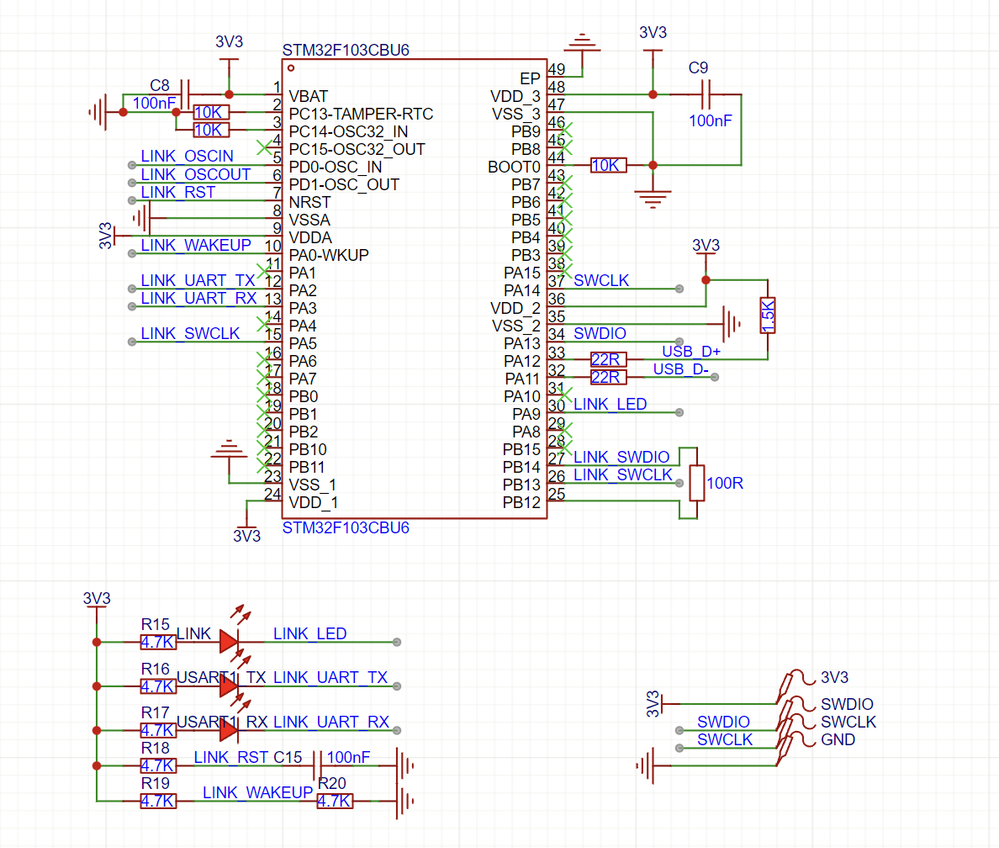Select ground symbol on VSS_2 pin
The image size is (999, 848).
731,324
